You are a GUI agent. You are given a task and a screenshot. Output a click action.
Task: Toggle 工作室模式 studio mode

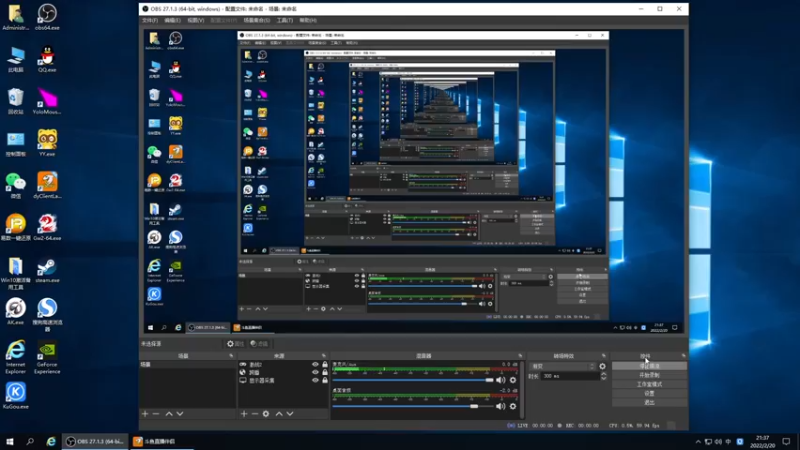tap(649, 384)
